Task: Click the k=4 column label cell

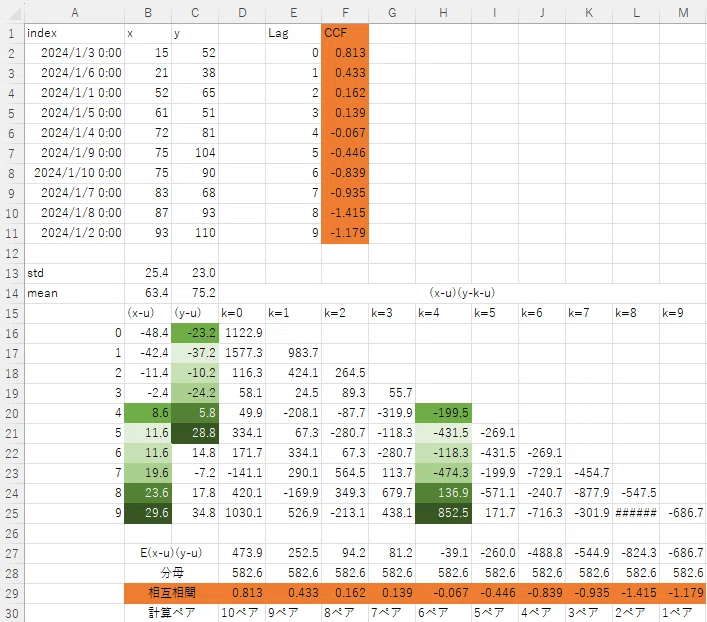Action: (x=443, y=313)
